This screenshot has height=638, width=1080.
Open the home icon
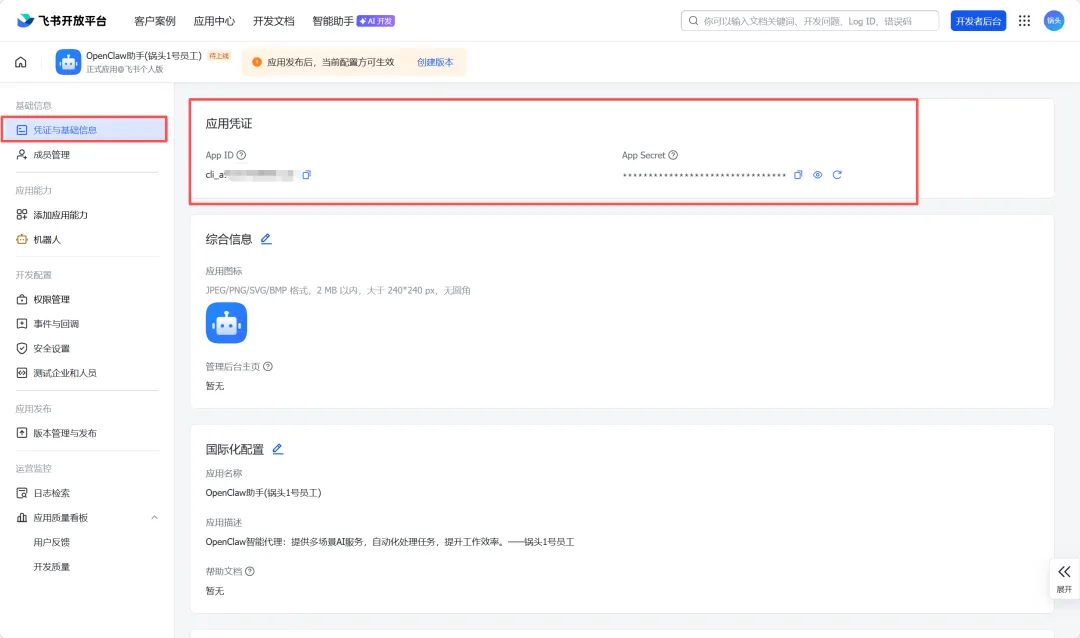pyautogui.click(x=21, y=62)
